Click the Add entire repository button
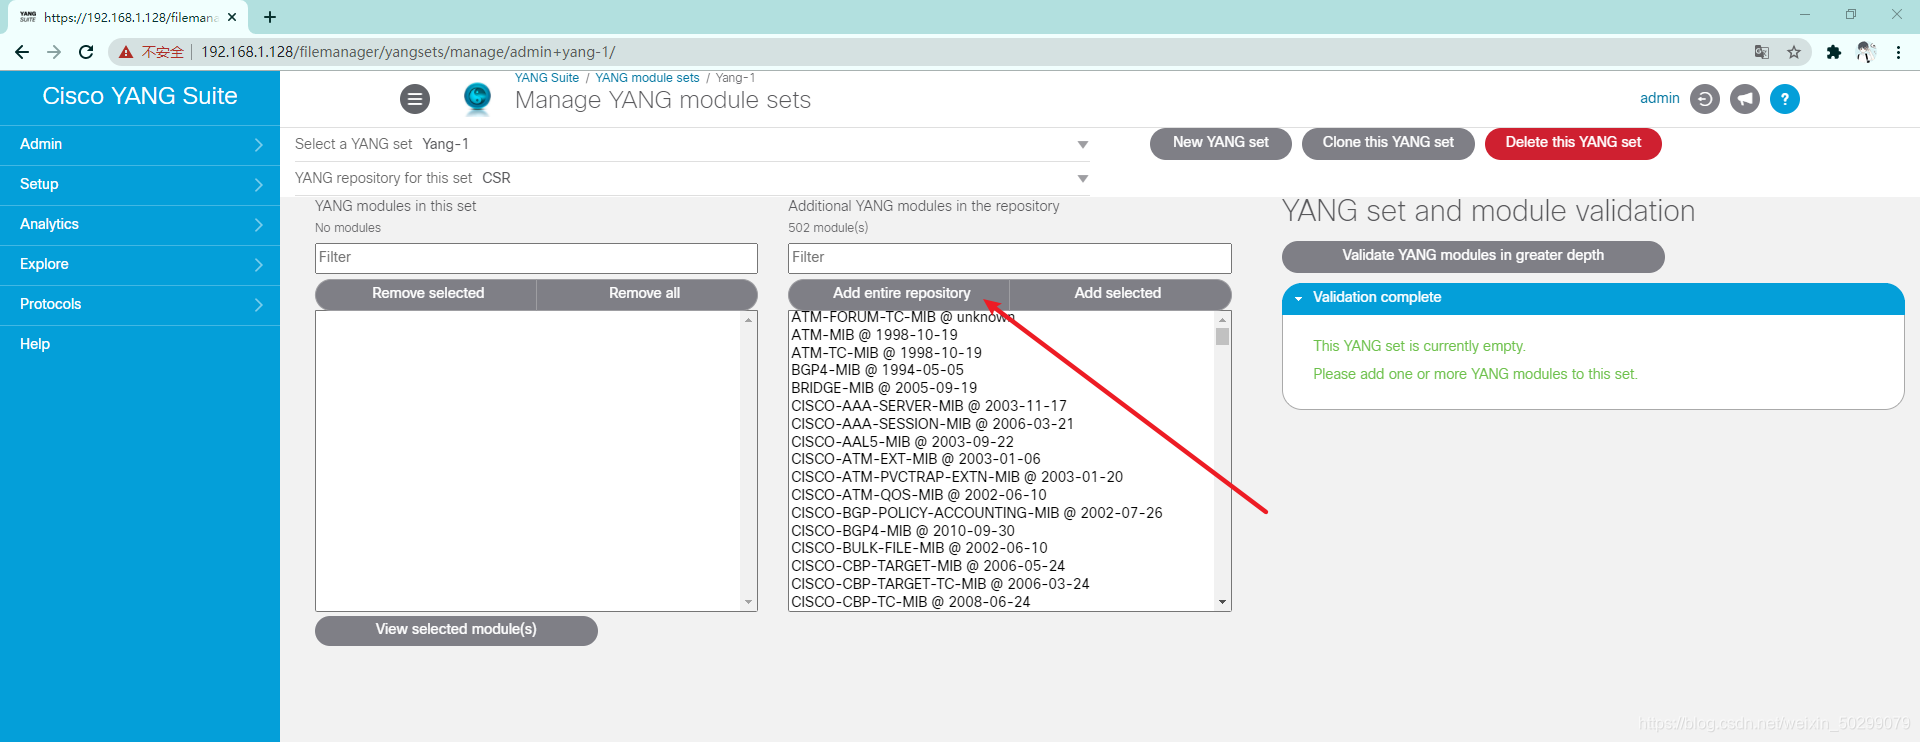Viewport: 1920px width, 742px height. tap(900, 294)
